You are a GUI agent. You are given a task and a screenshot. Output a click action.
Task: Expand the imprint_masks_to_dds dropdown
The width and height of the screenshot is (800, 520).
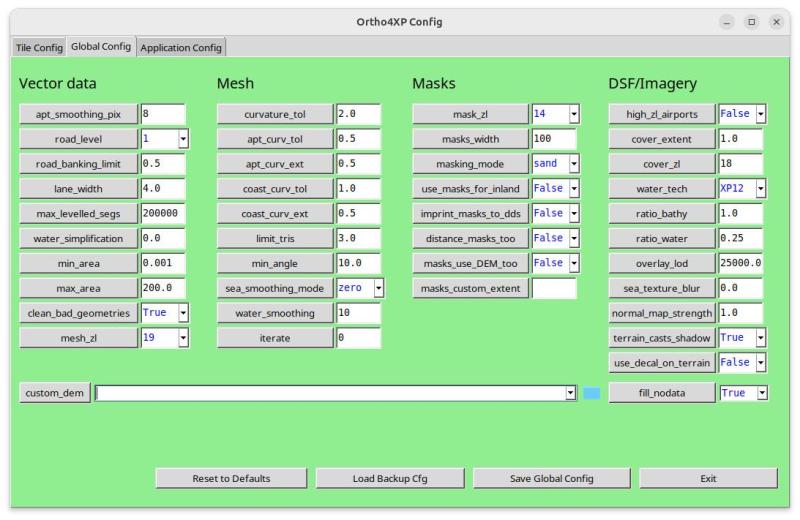point(574,213)
